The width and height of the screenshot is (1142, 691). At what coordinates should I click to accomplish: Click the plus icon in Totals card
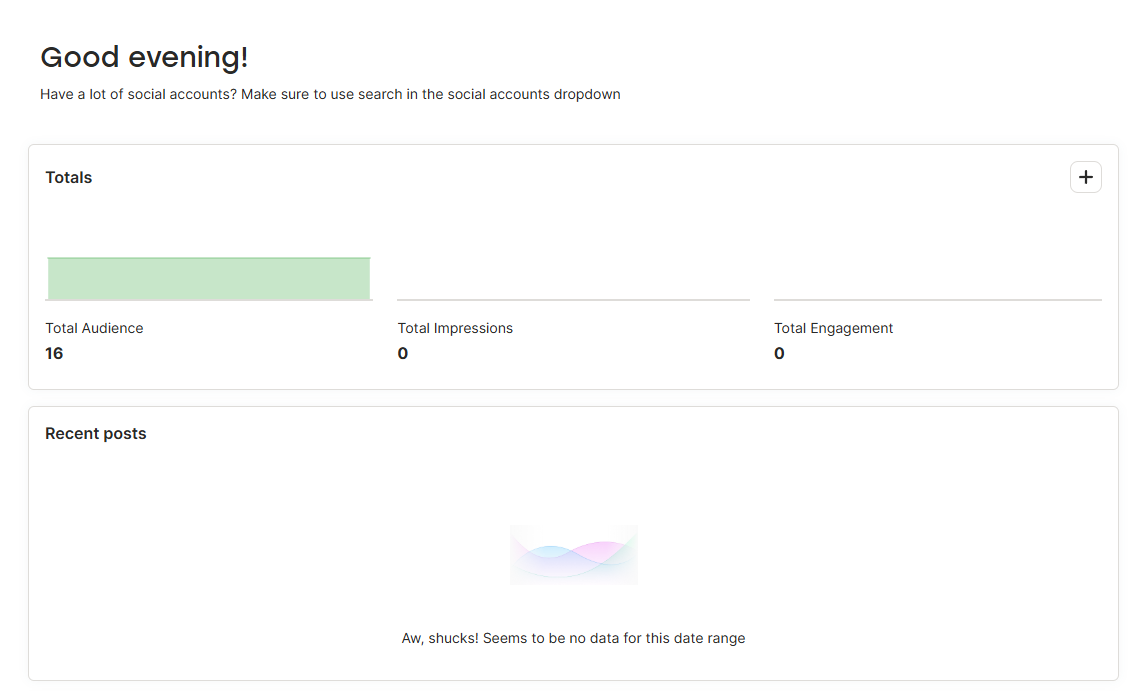coord(1085,177)
